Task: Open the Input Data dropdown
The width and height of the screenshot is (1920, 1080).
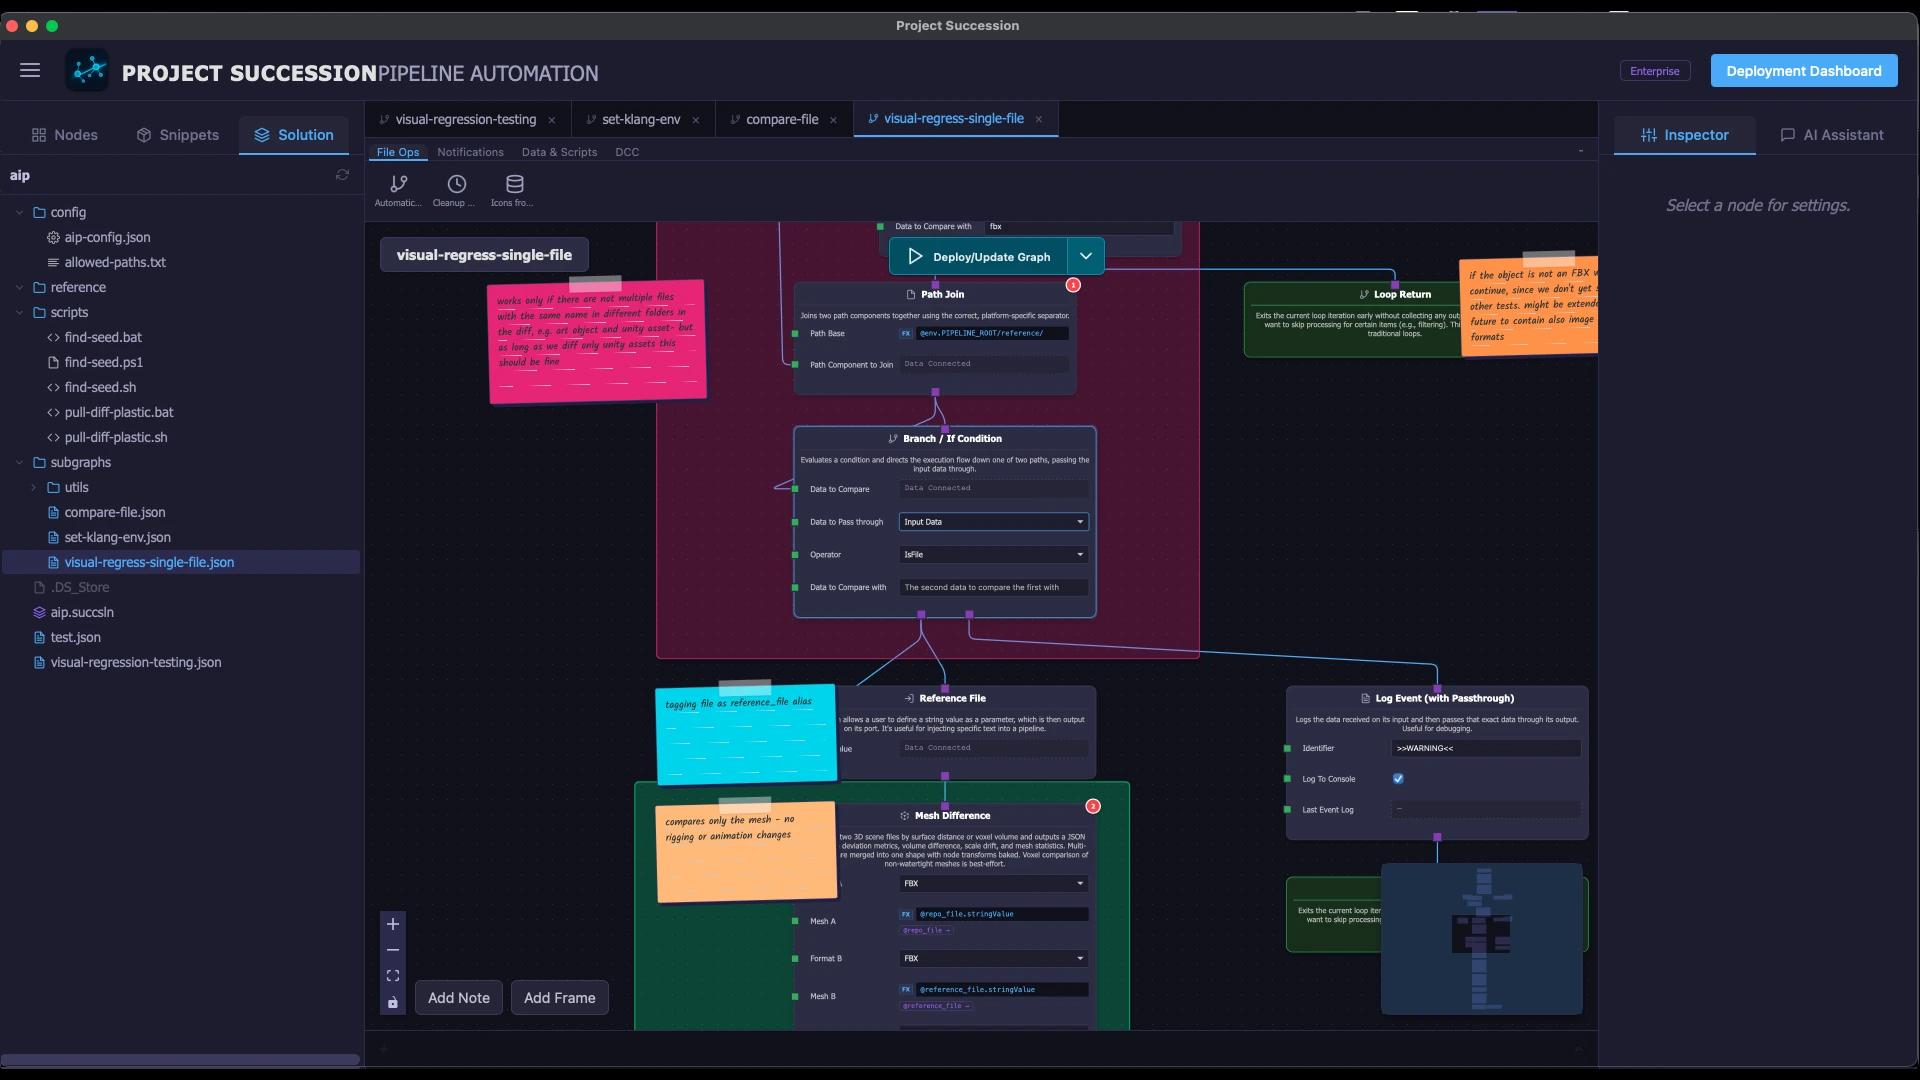Action: tap(993, 522)
